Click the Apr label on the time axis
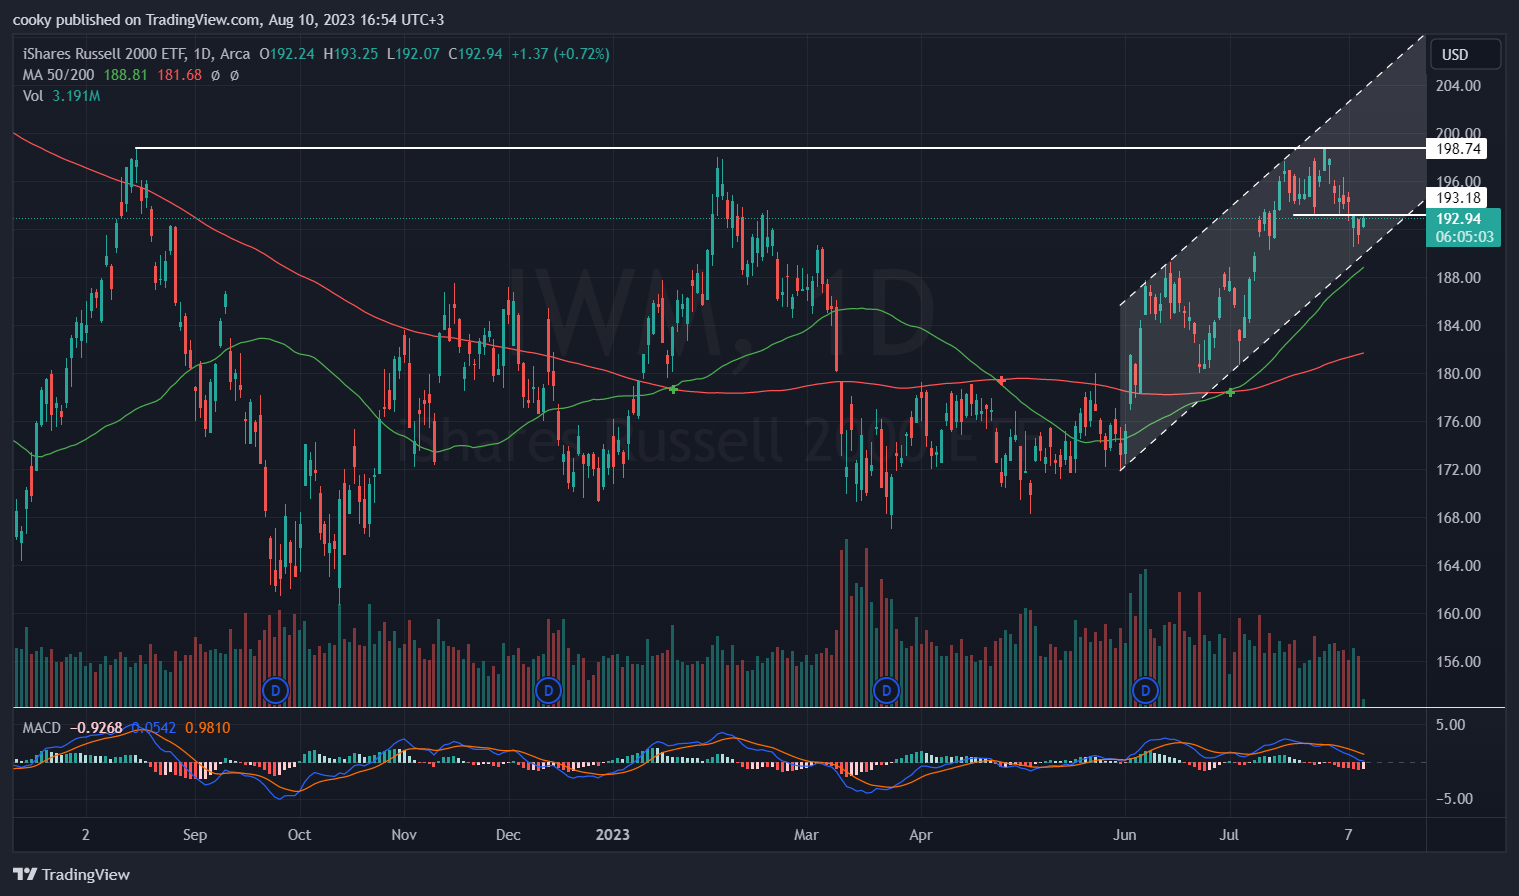The height and width of the screenshot is (896, 1519). [x=921, y=835]
